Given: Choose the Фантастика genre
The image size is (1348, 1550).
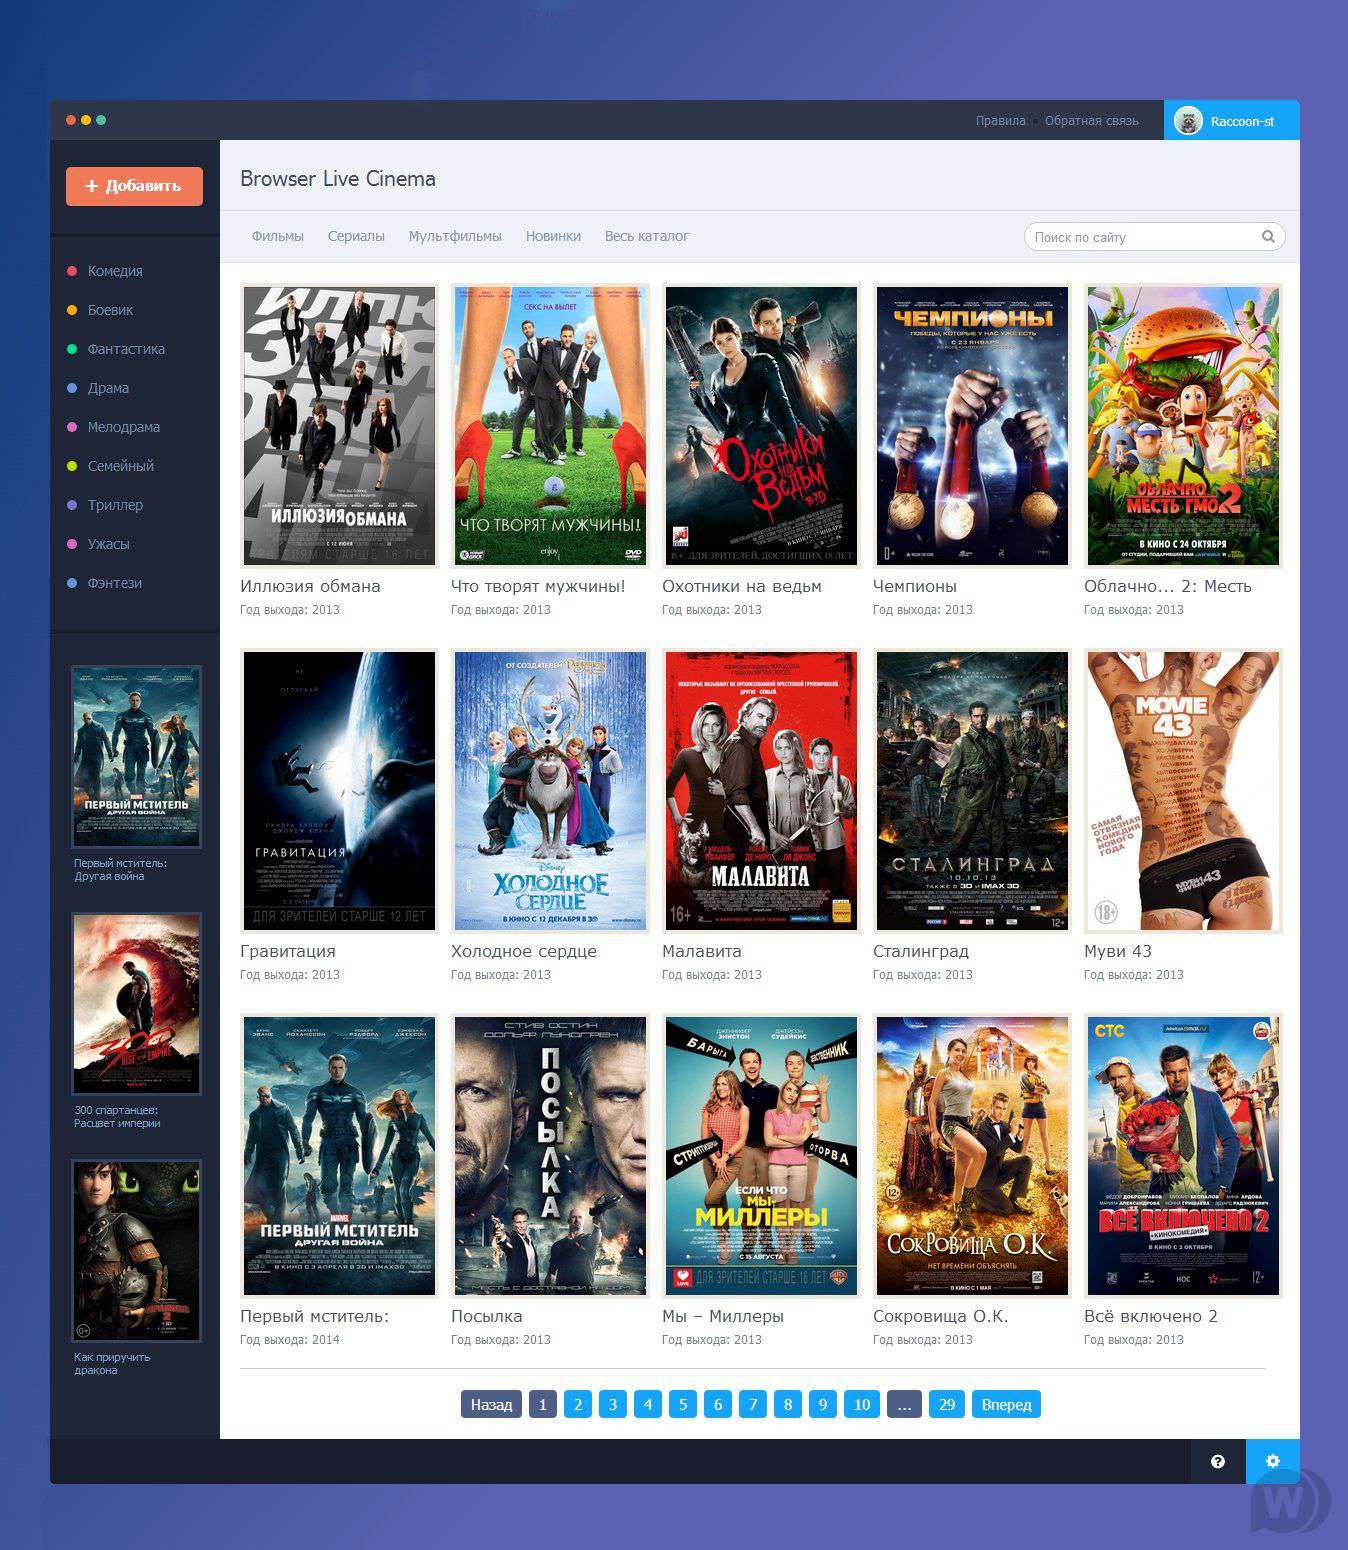Looking at the screenshot, I should pos(126,349).
